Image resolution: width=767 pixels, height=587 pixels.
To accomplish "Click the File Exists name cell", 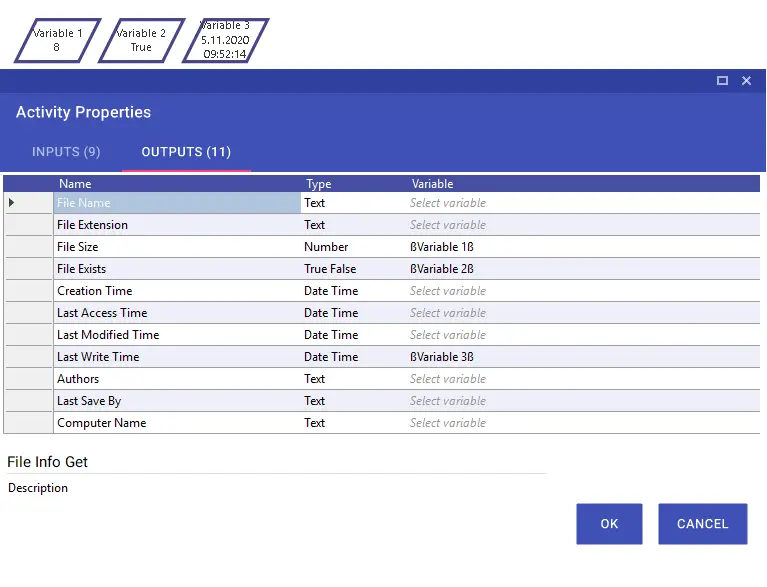I will pos(177,269).
